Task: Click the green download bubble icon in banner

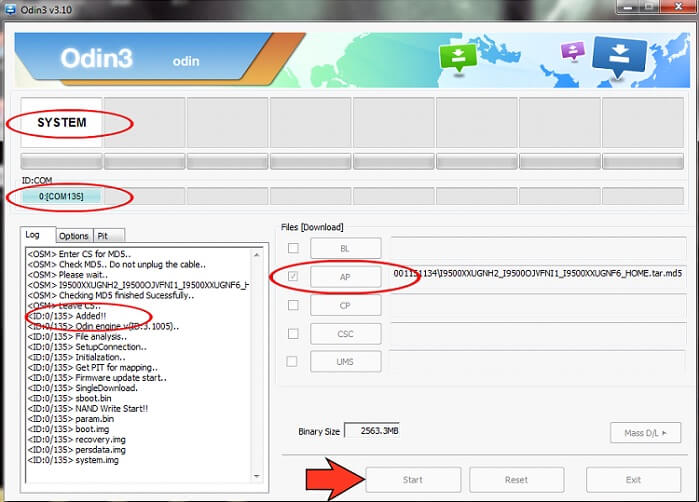Action: (458, 58)
